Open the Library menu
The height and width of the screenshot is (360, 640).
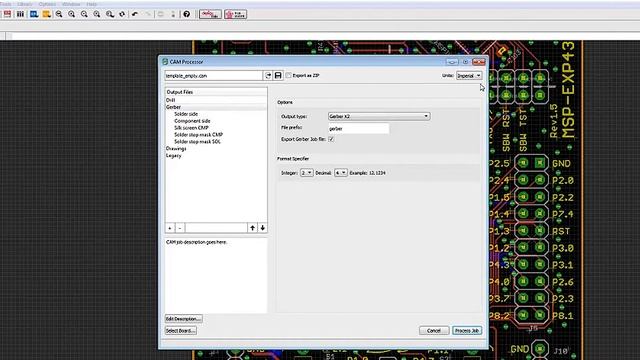pyautogui.click(x=25, y=4)
